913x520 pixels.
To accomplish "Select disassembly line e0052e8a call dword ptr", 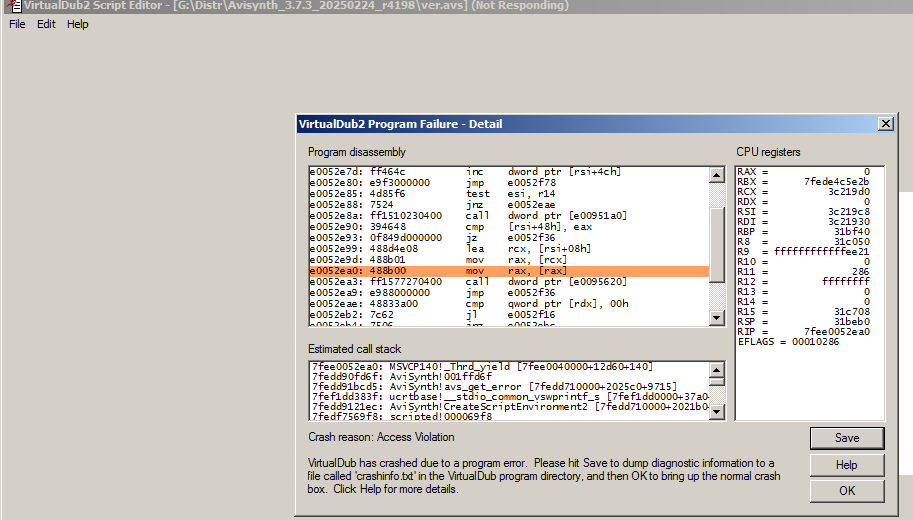I will click(509, 216).
